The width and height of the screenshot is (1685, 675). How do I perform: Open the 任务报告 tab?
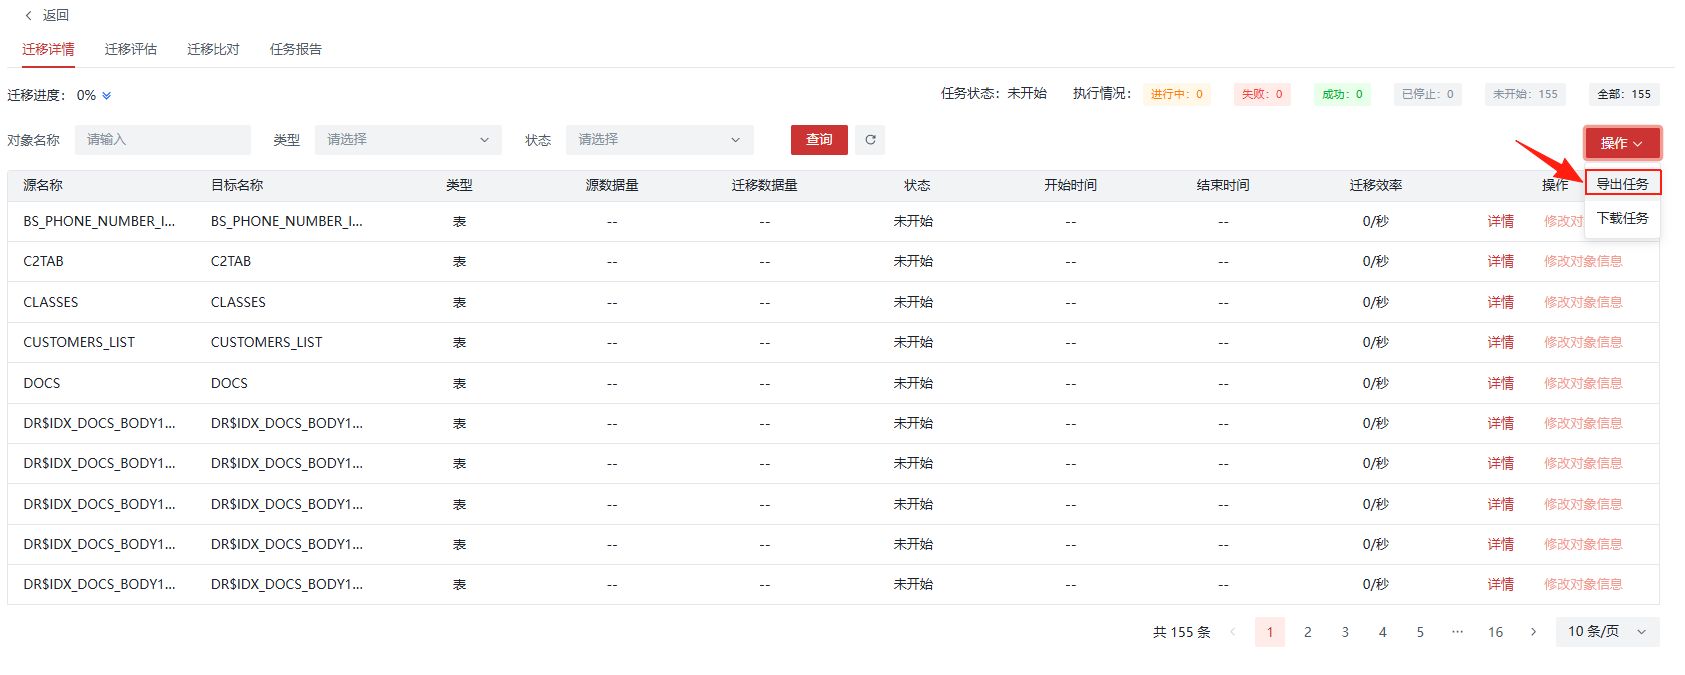click(295, 49)
